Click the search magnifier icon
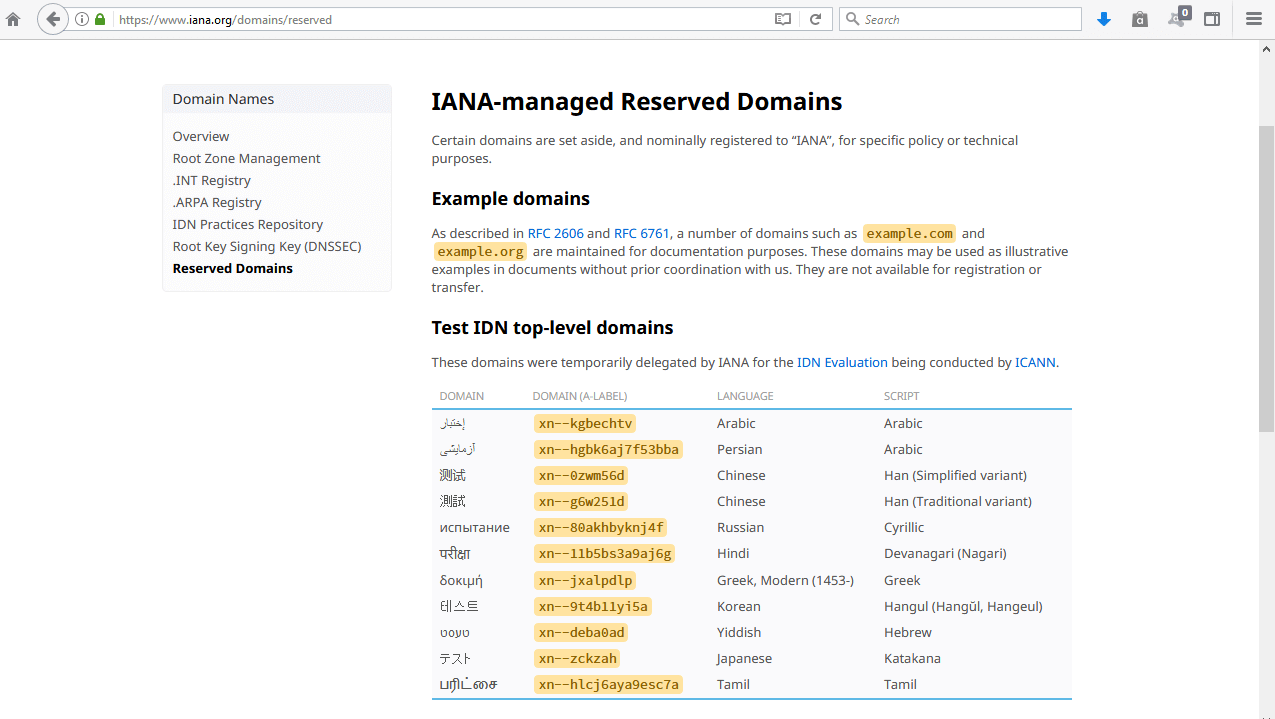Image resolution: width=1275 pixels, height=719 pixels. coord(853,19)
